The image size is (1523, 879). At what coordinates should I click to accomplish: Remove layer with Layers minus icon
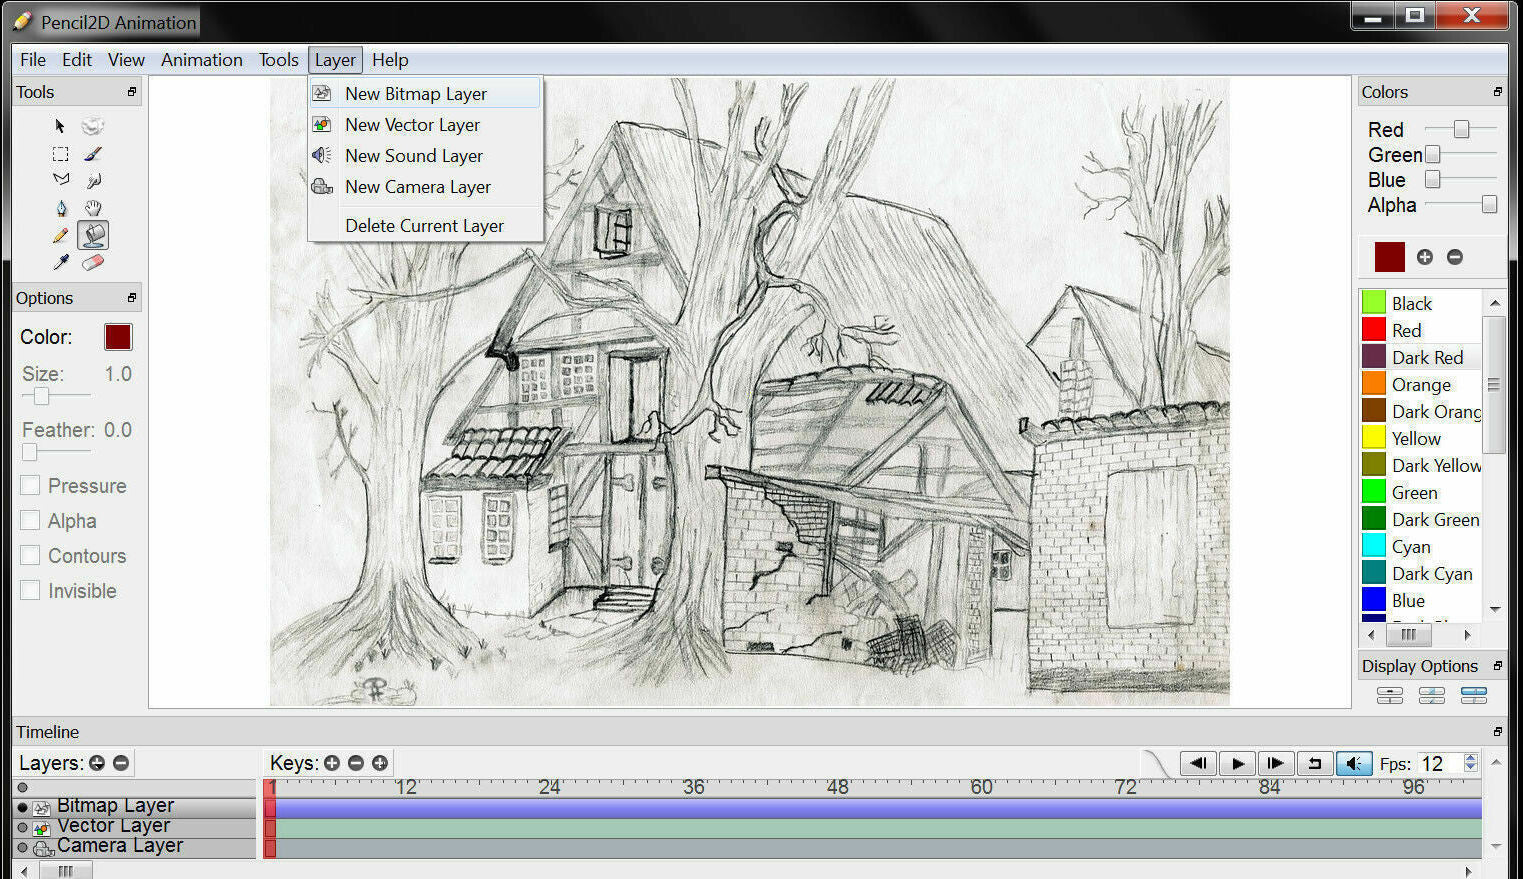121,763
